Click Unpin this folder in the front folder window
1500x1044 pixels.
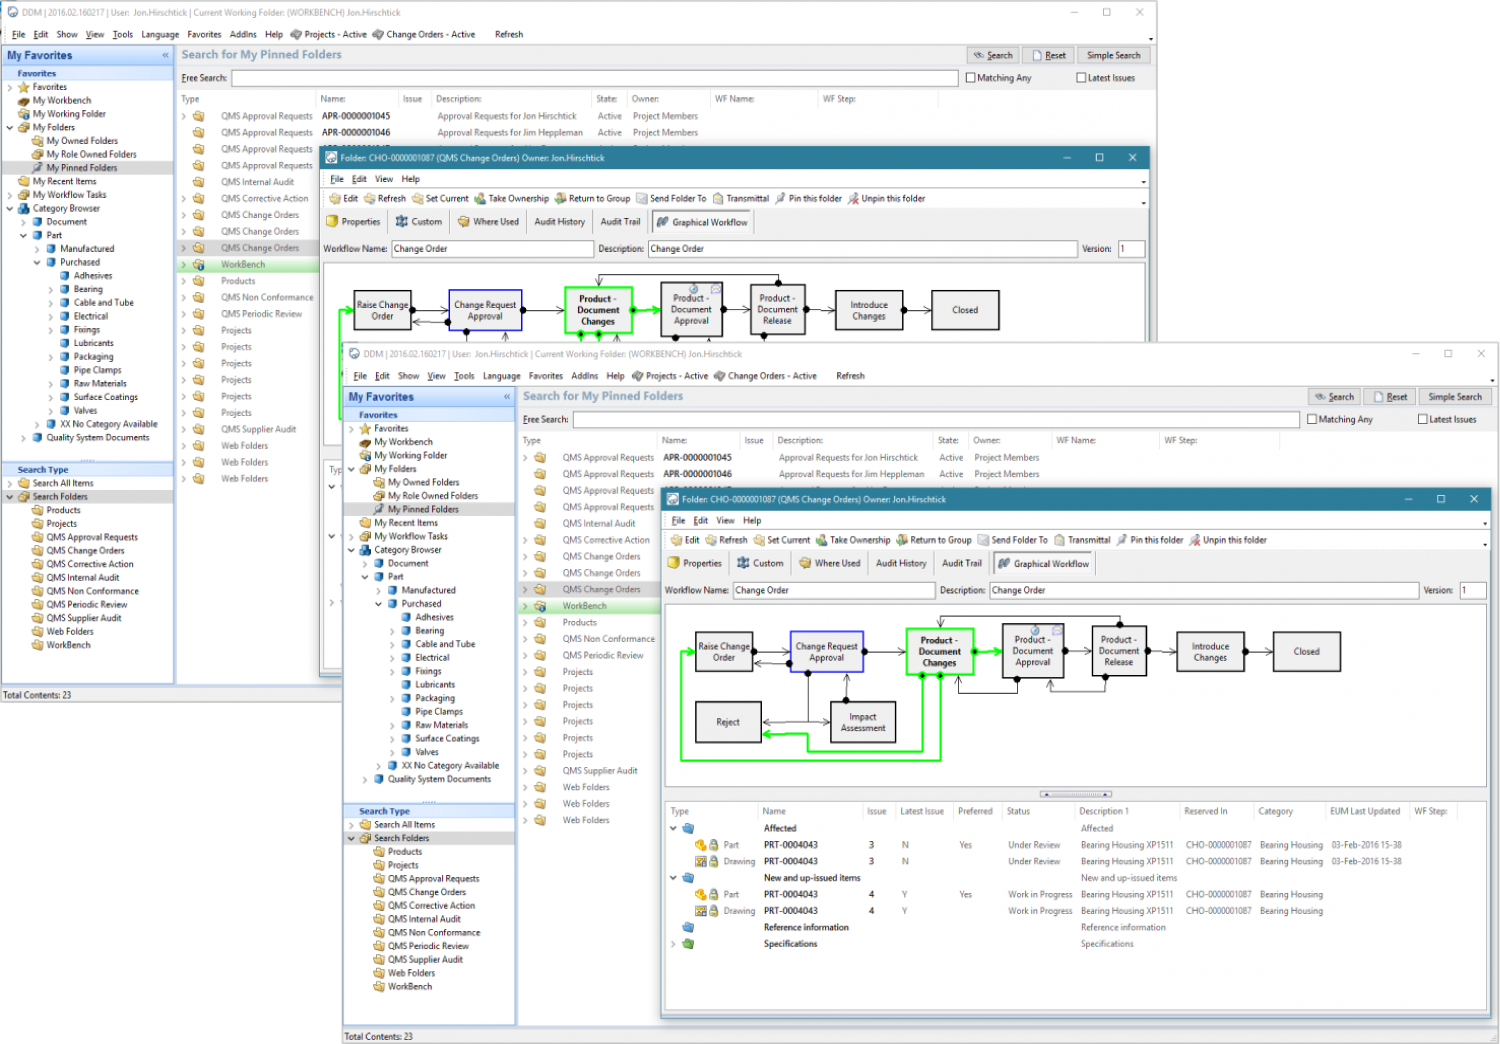(1233, 540)
